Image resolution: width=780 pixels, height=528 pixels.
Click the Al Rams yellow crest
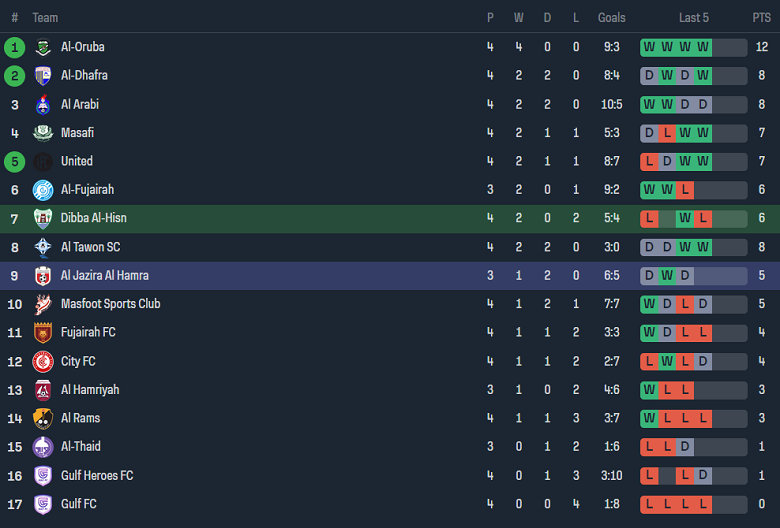43,419
